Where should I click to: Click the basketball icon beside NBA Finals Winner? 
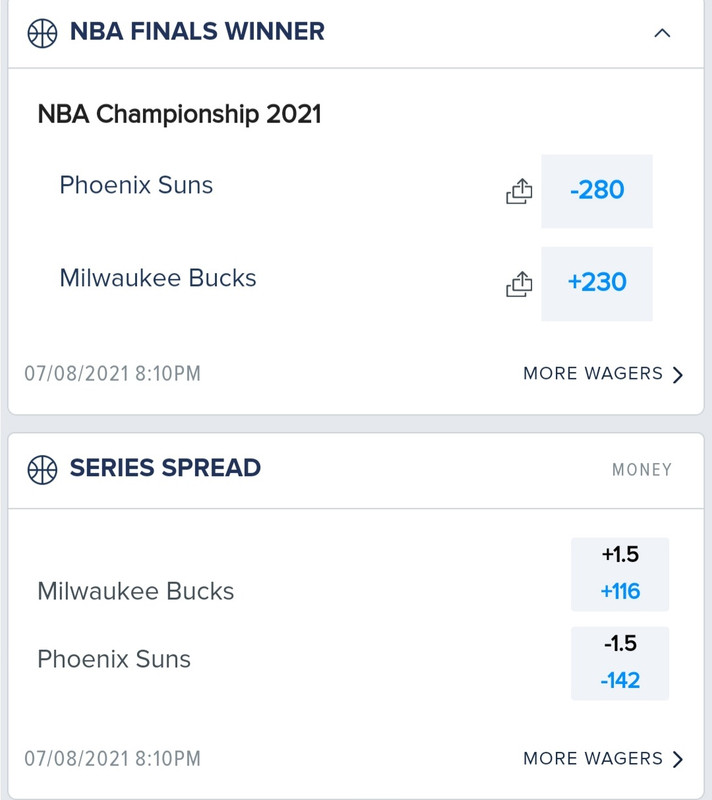coord(42,33)
